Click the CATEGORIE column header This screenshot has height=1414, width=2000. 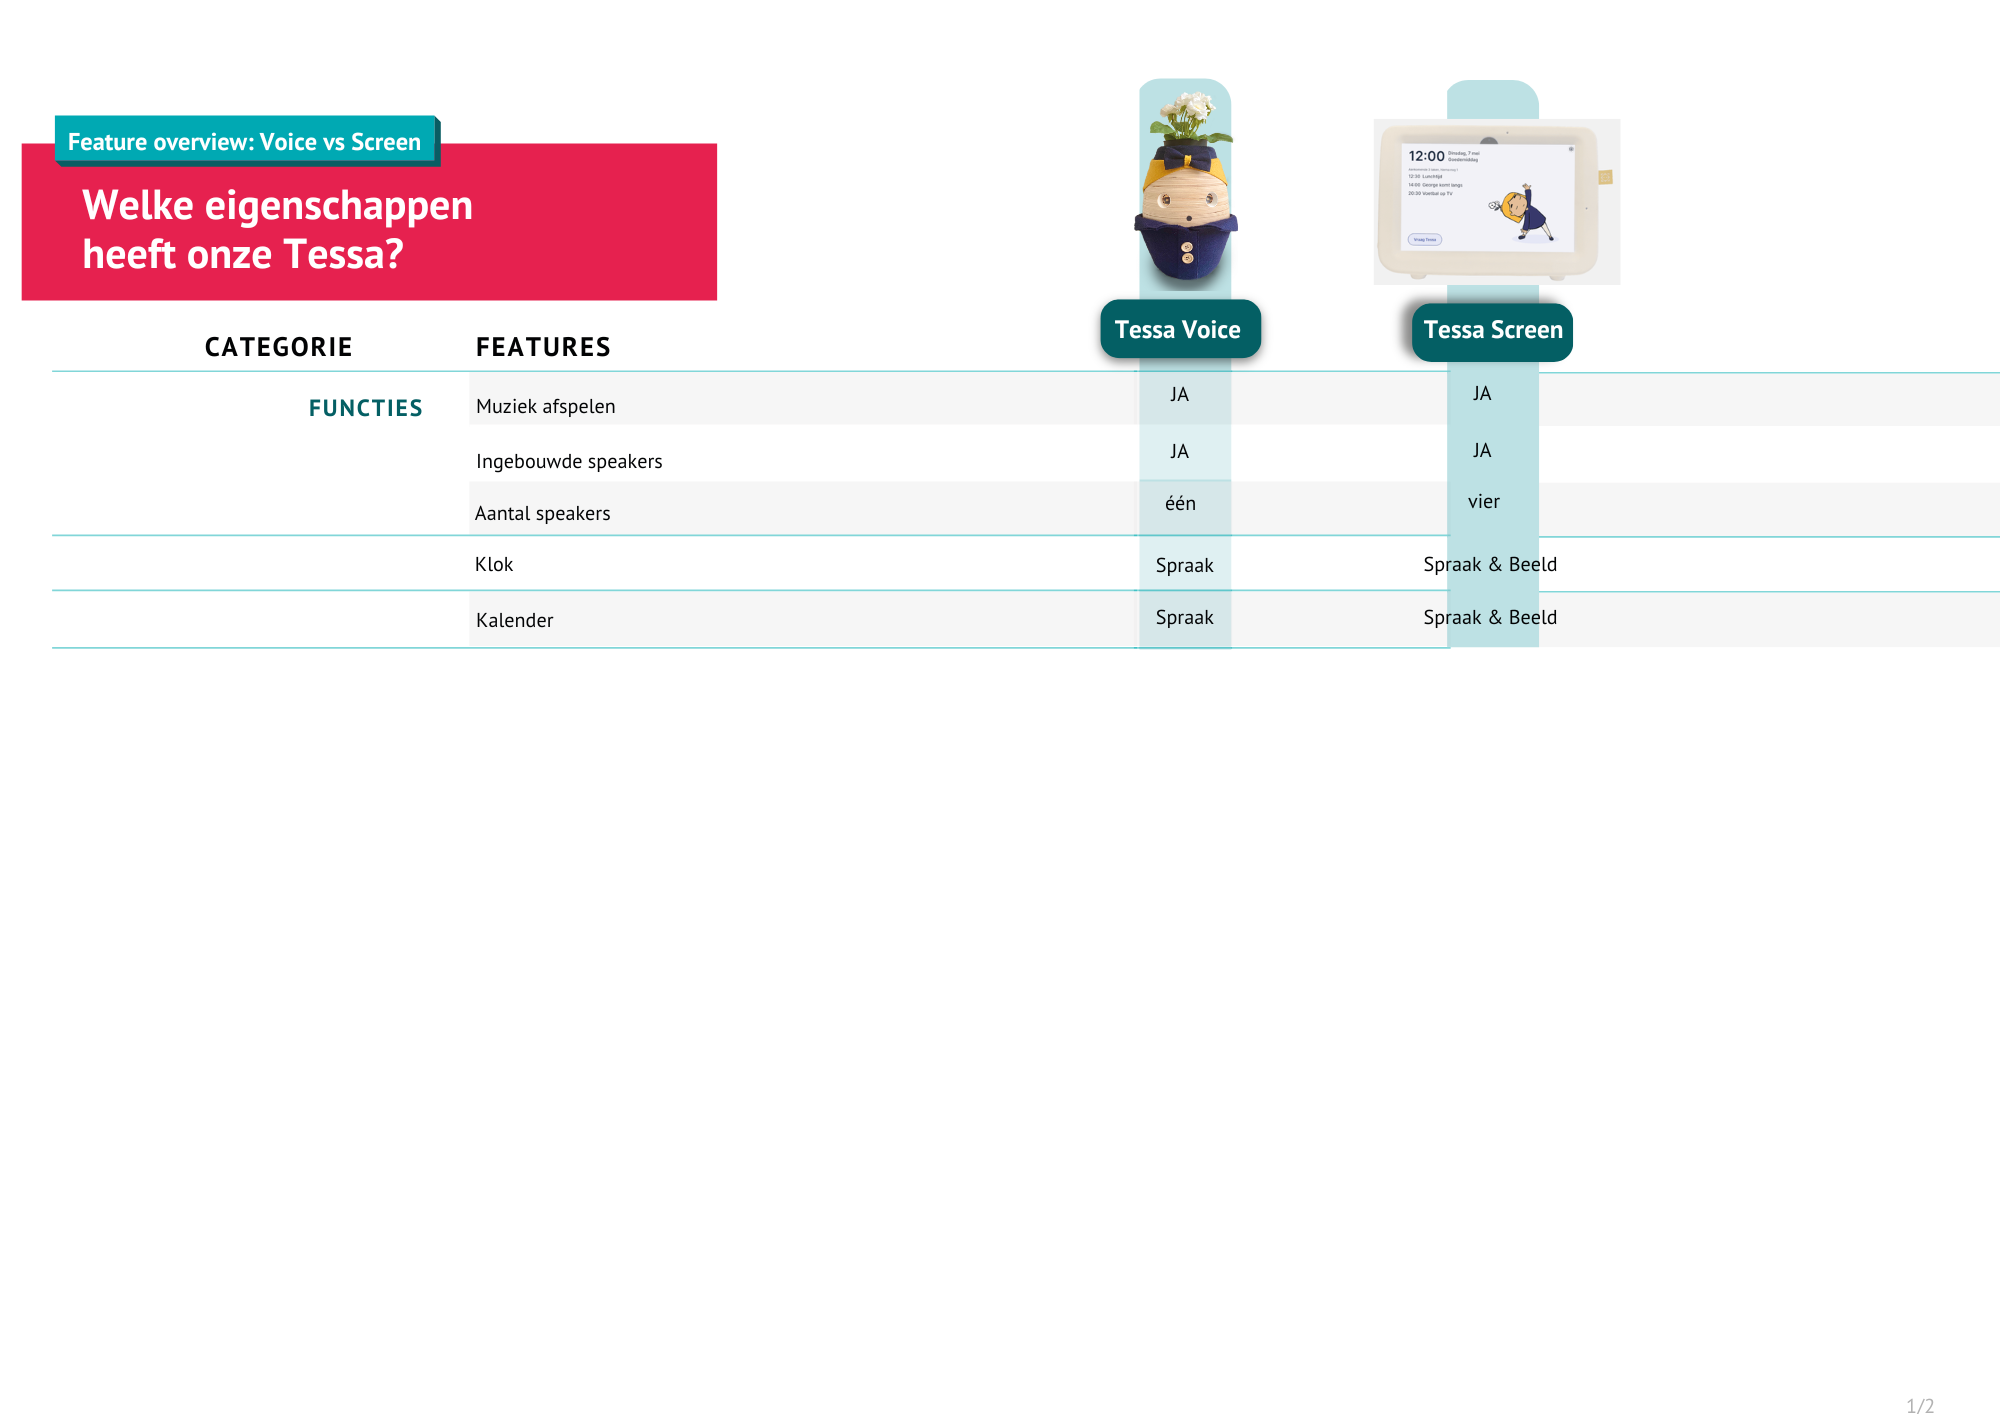coord(279,347)
